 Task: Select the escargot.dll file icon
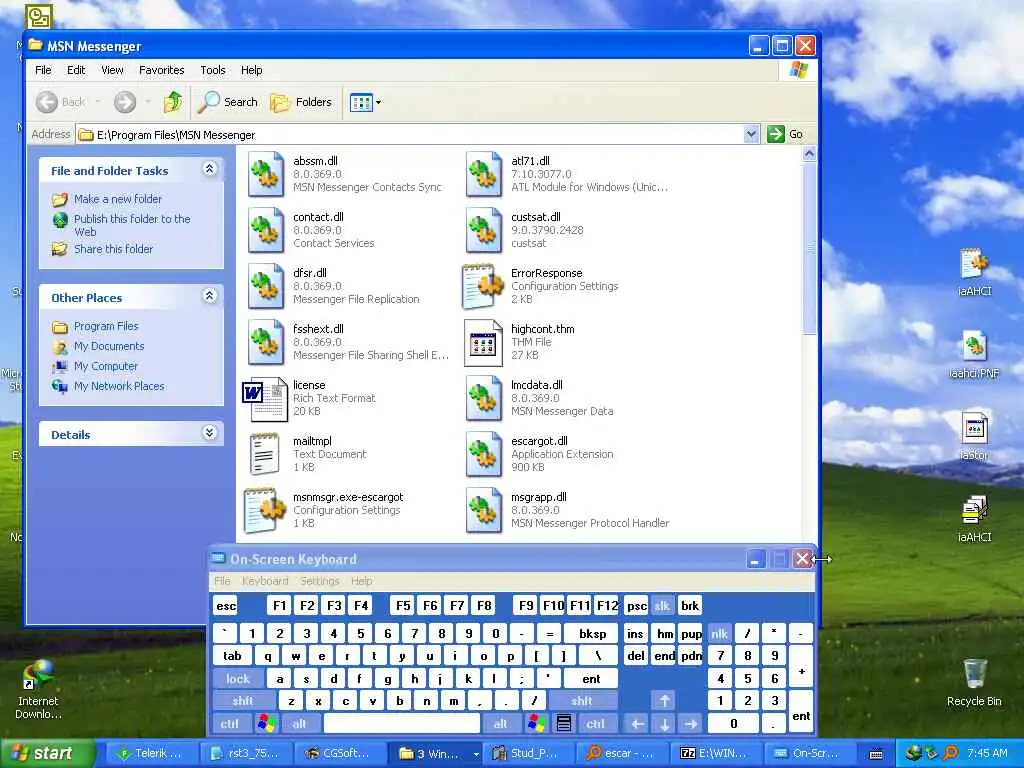click(483, 455)
